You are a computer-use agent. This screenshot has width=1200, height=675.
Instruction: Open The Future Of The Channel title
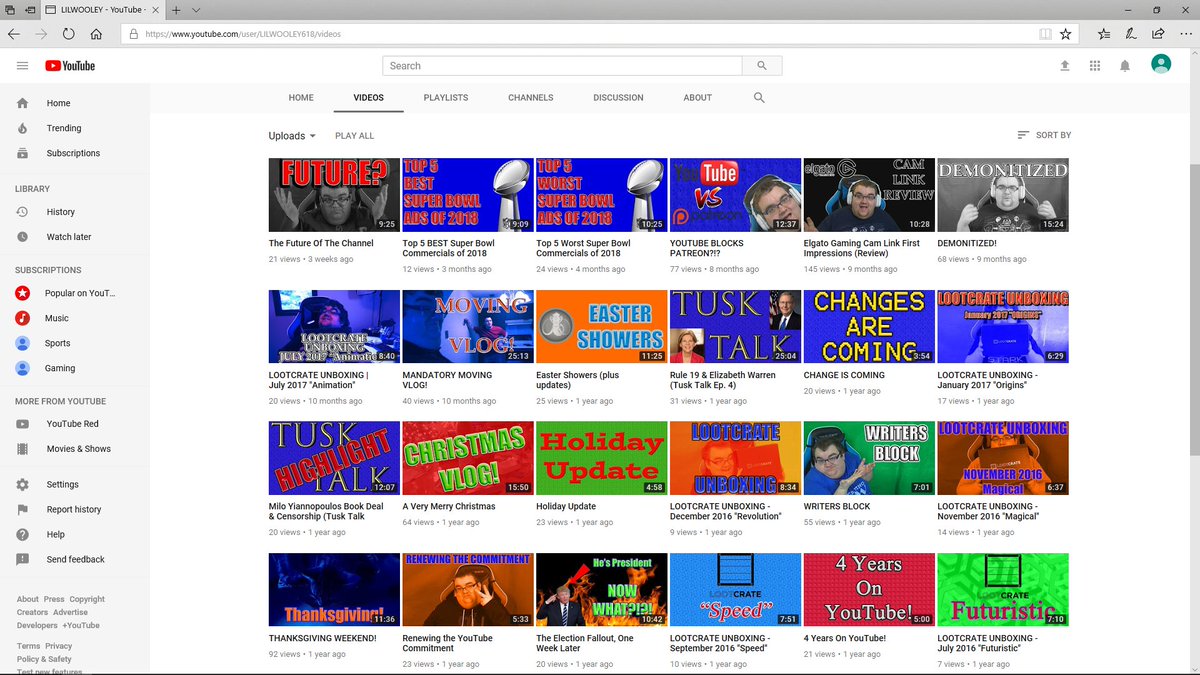tap(321, 243)
